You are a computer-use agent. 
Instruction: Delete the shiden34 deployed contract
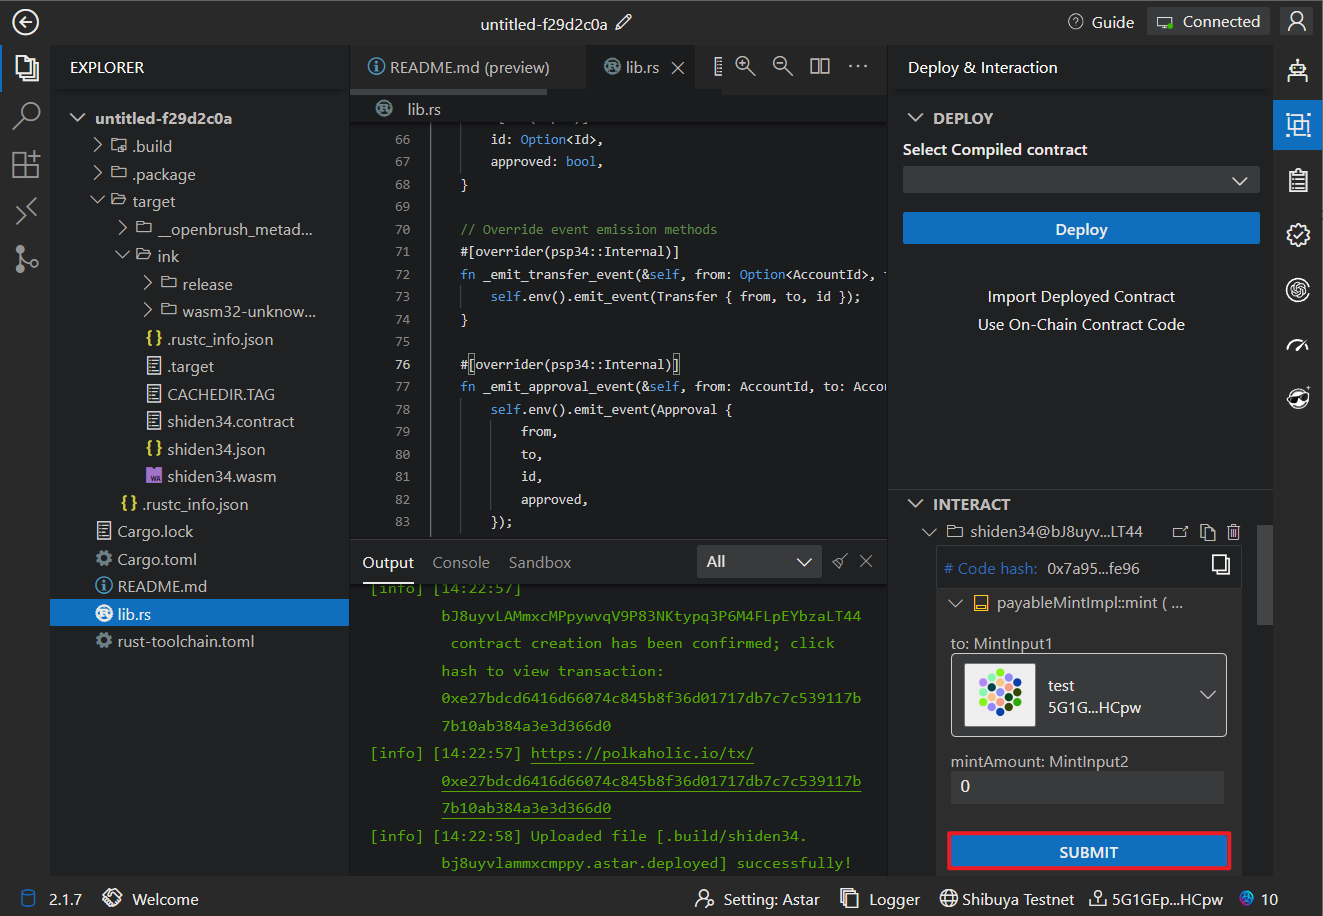coord(1233,532)
